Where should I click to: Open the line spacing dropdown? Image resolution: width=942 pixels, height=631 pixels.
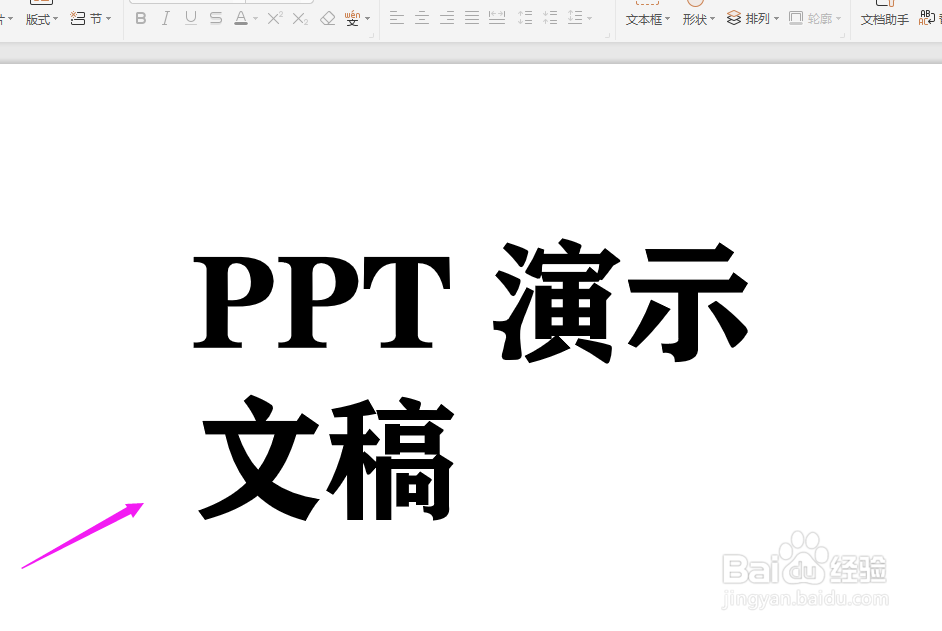[x=588, y=18]
